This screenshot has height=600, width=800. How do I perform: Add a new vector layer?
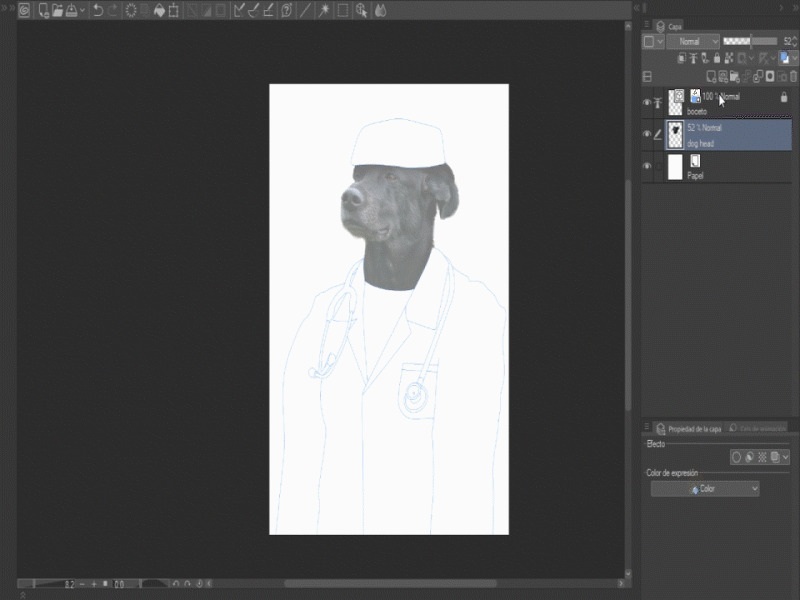point(723,77)
